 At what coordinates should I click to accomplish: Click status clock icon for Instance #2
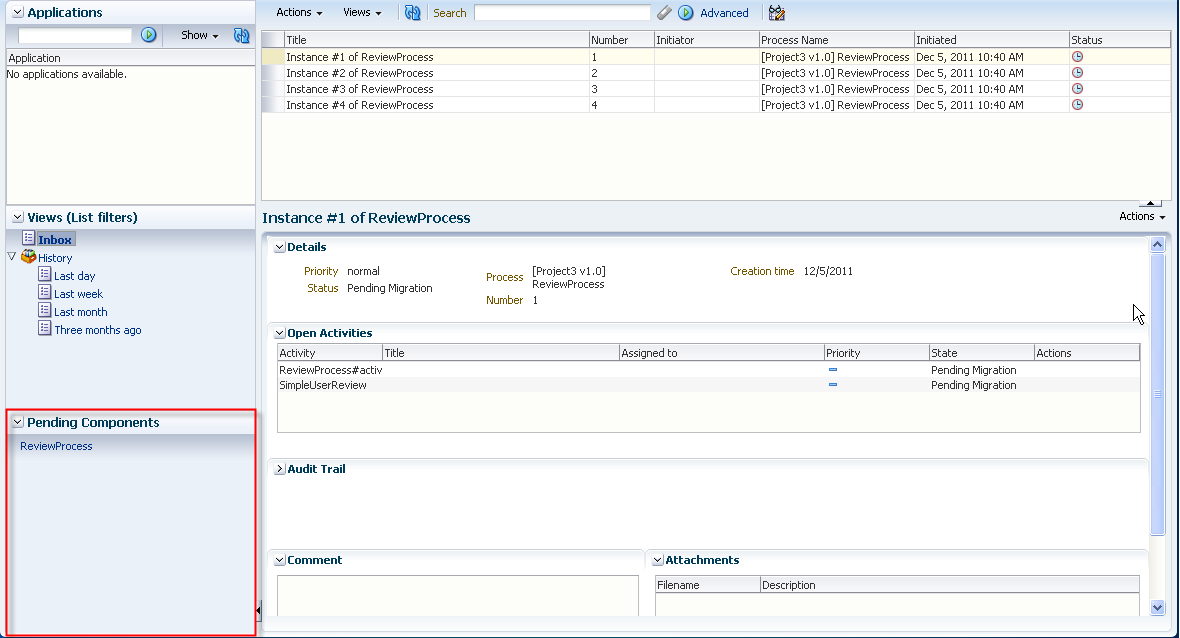[x=1078, y=73]
